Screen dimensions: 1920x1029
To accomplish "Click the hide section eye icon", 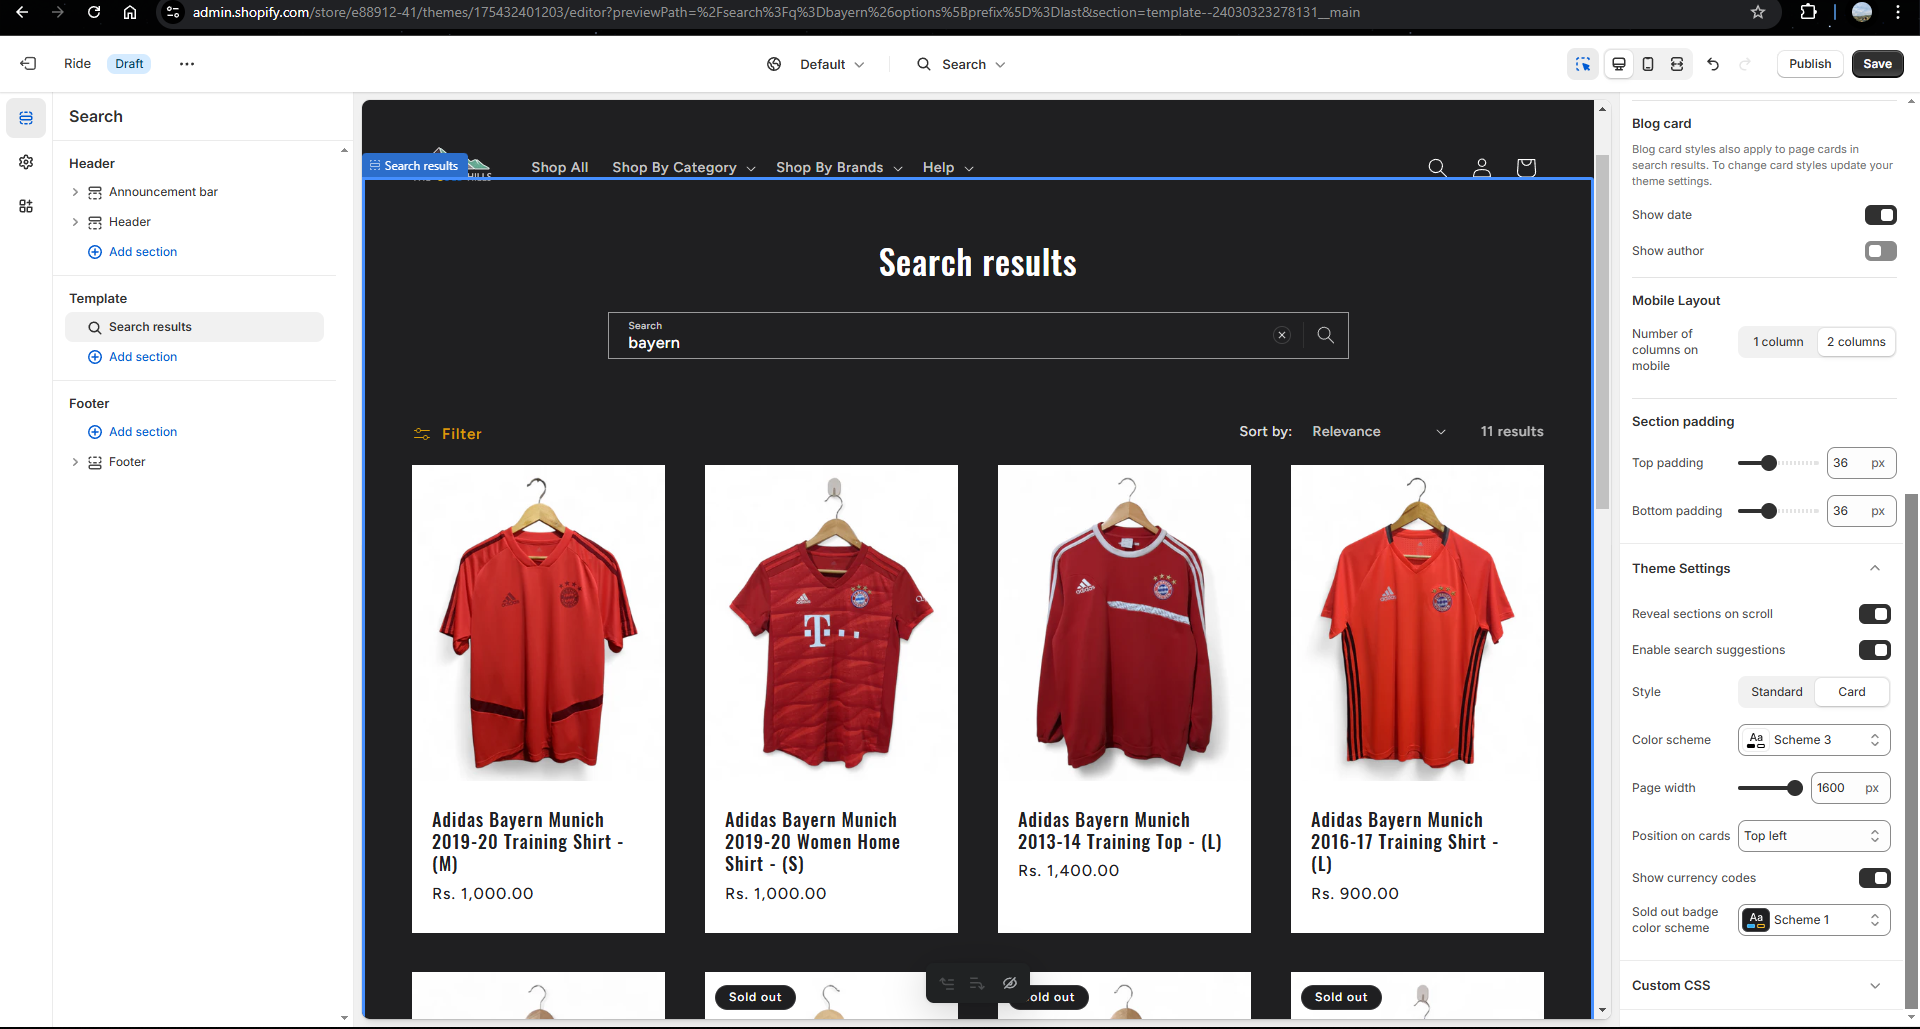I will pos(1010,983).
